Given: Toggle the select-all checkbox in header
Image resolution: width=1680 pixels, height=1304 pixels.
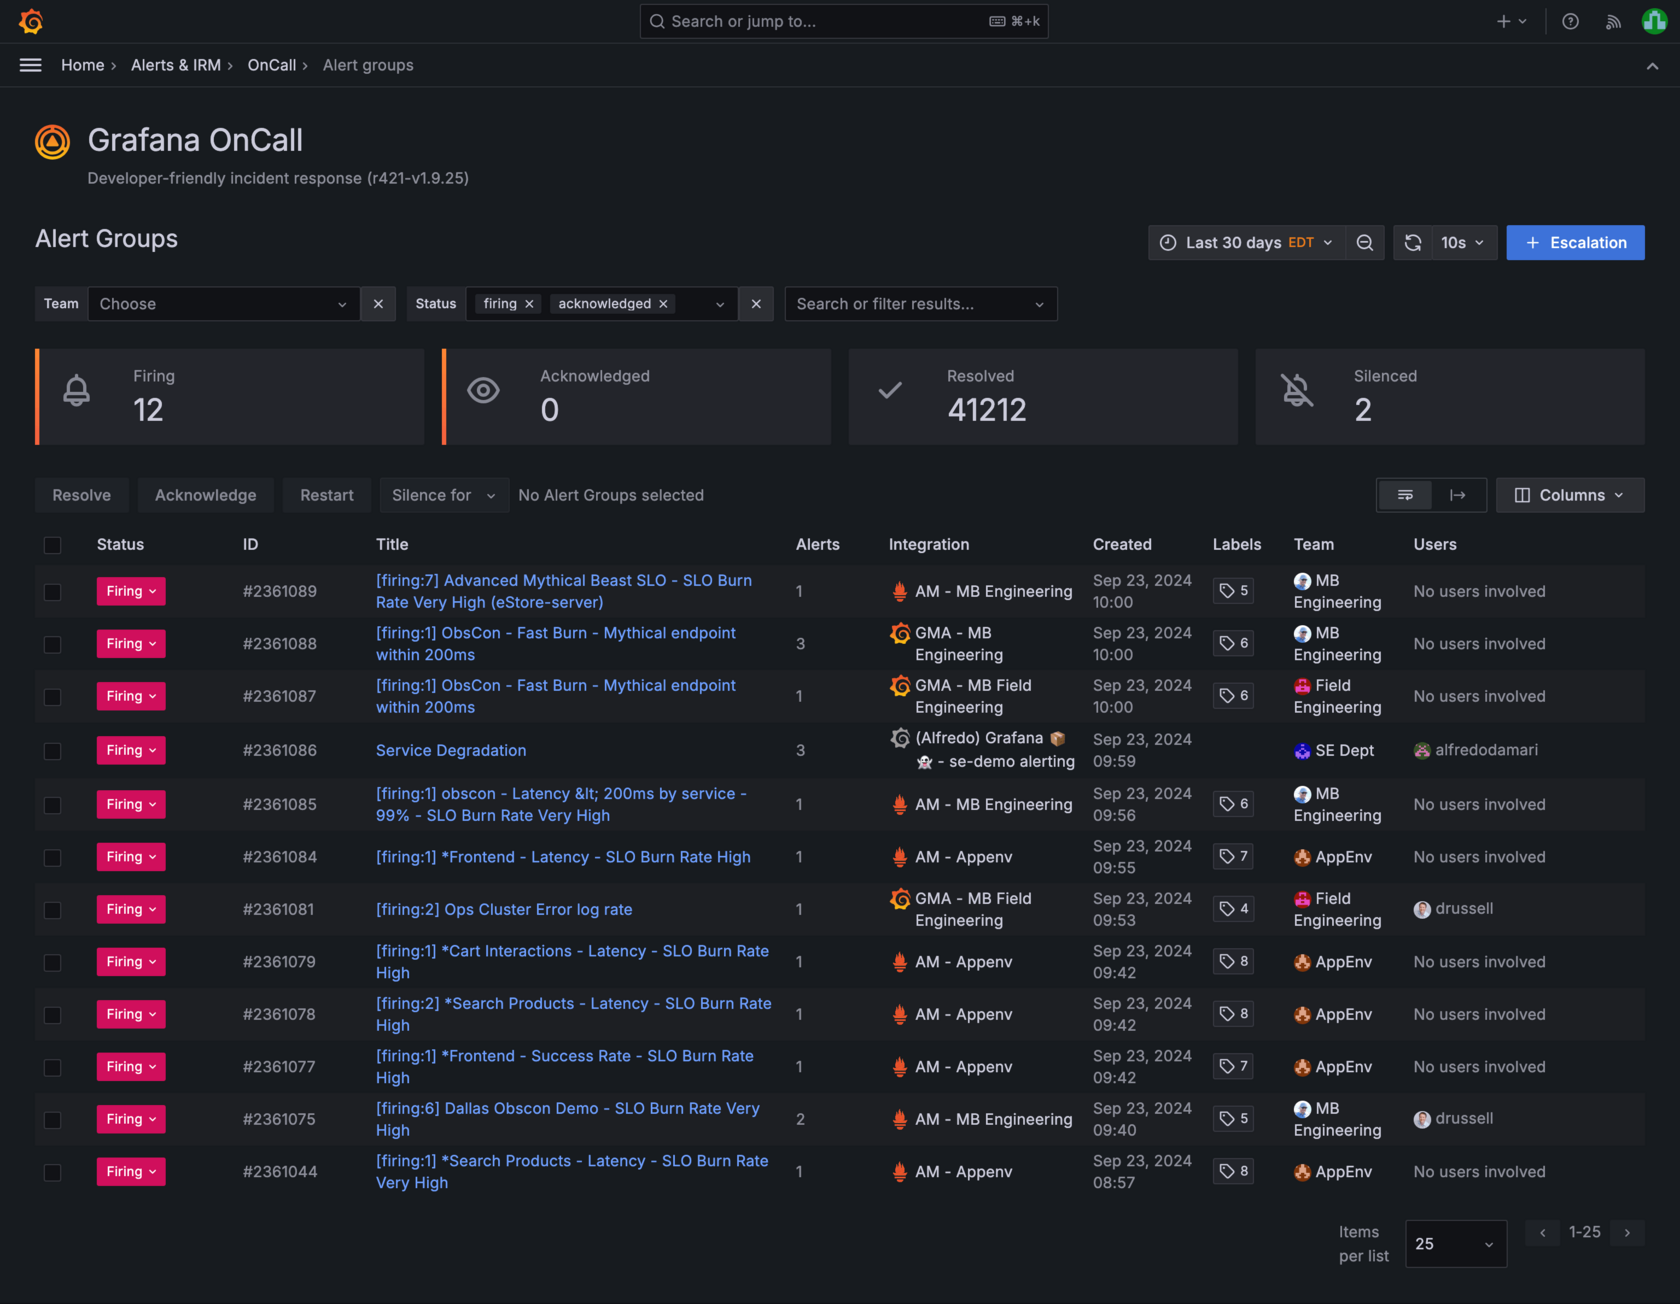Looking at the screenshot, I should (53, 545).
